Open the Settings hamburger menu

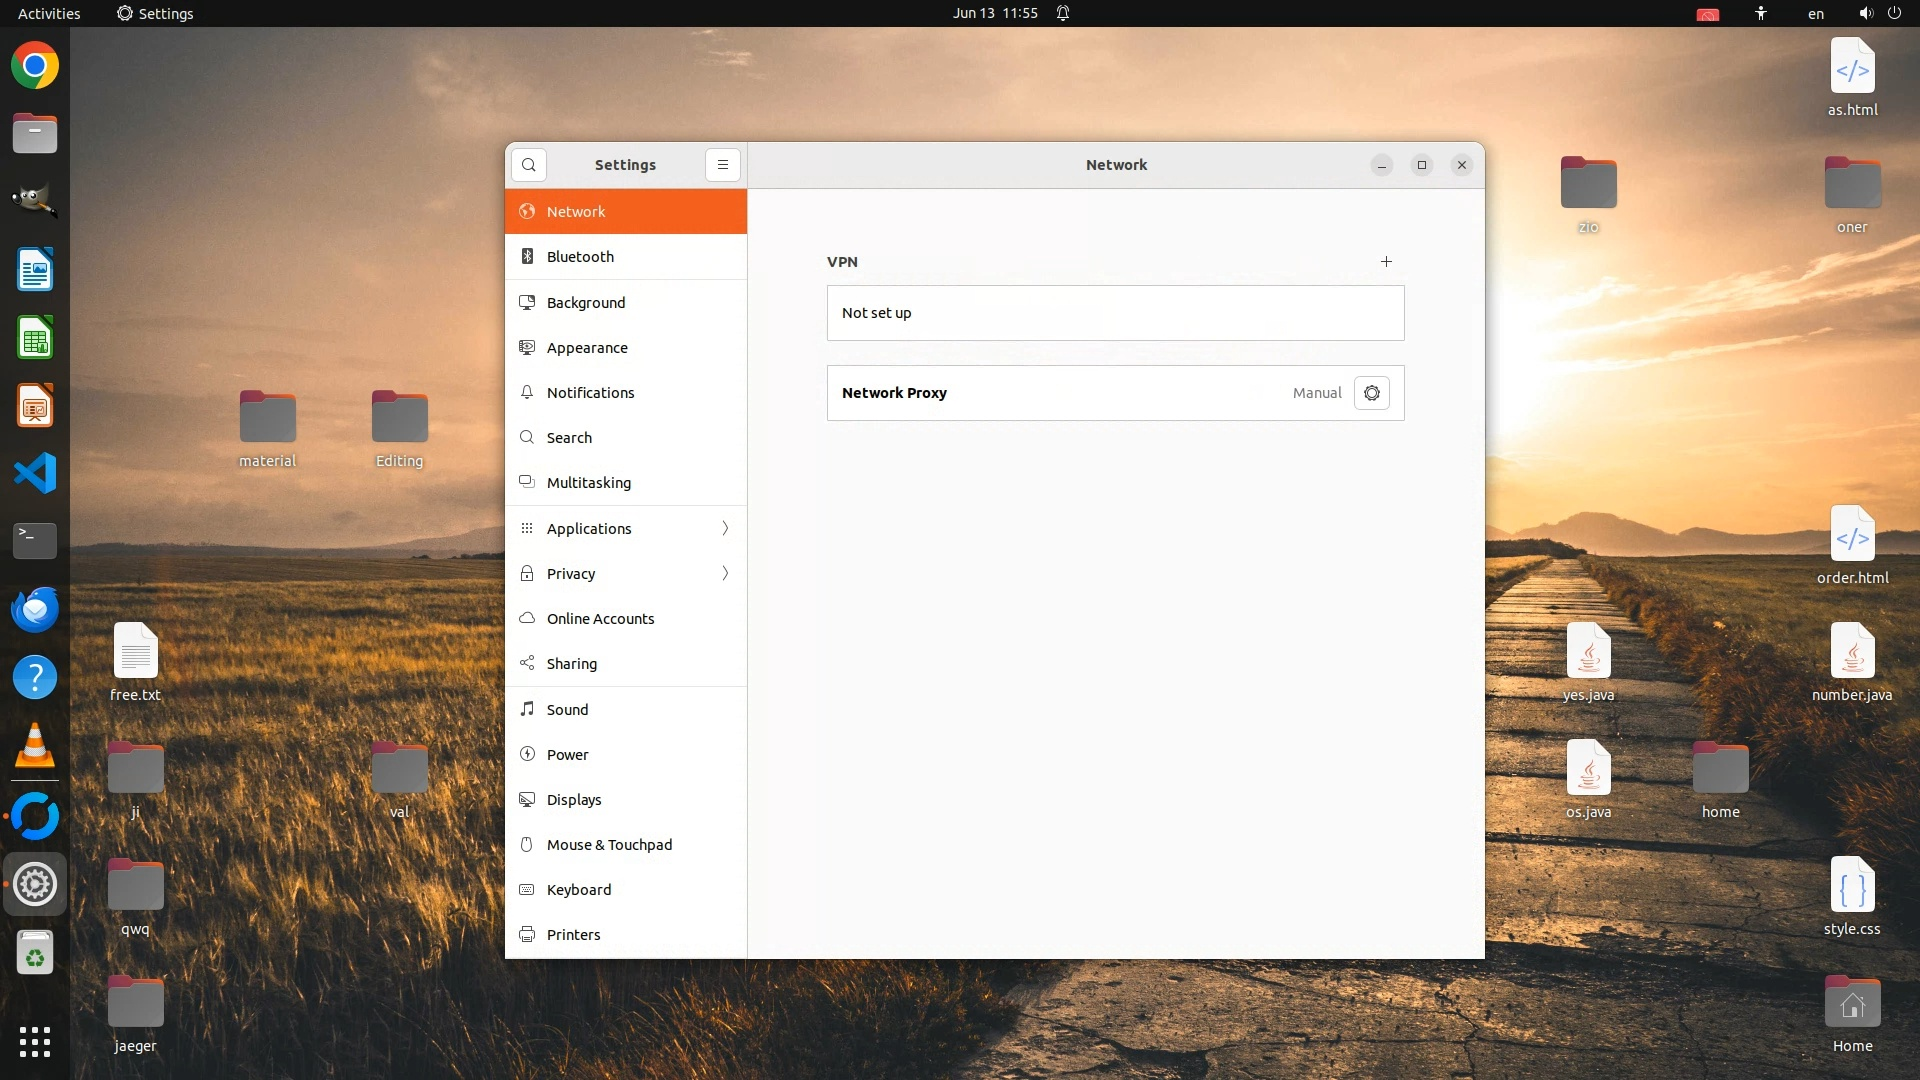pos(722,165)
